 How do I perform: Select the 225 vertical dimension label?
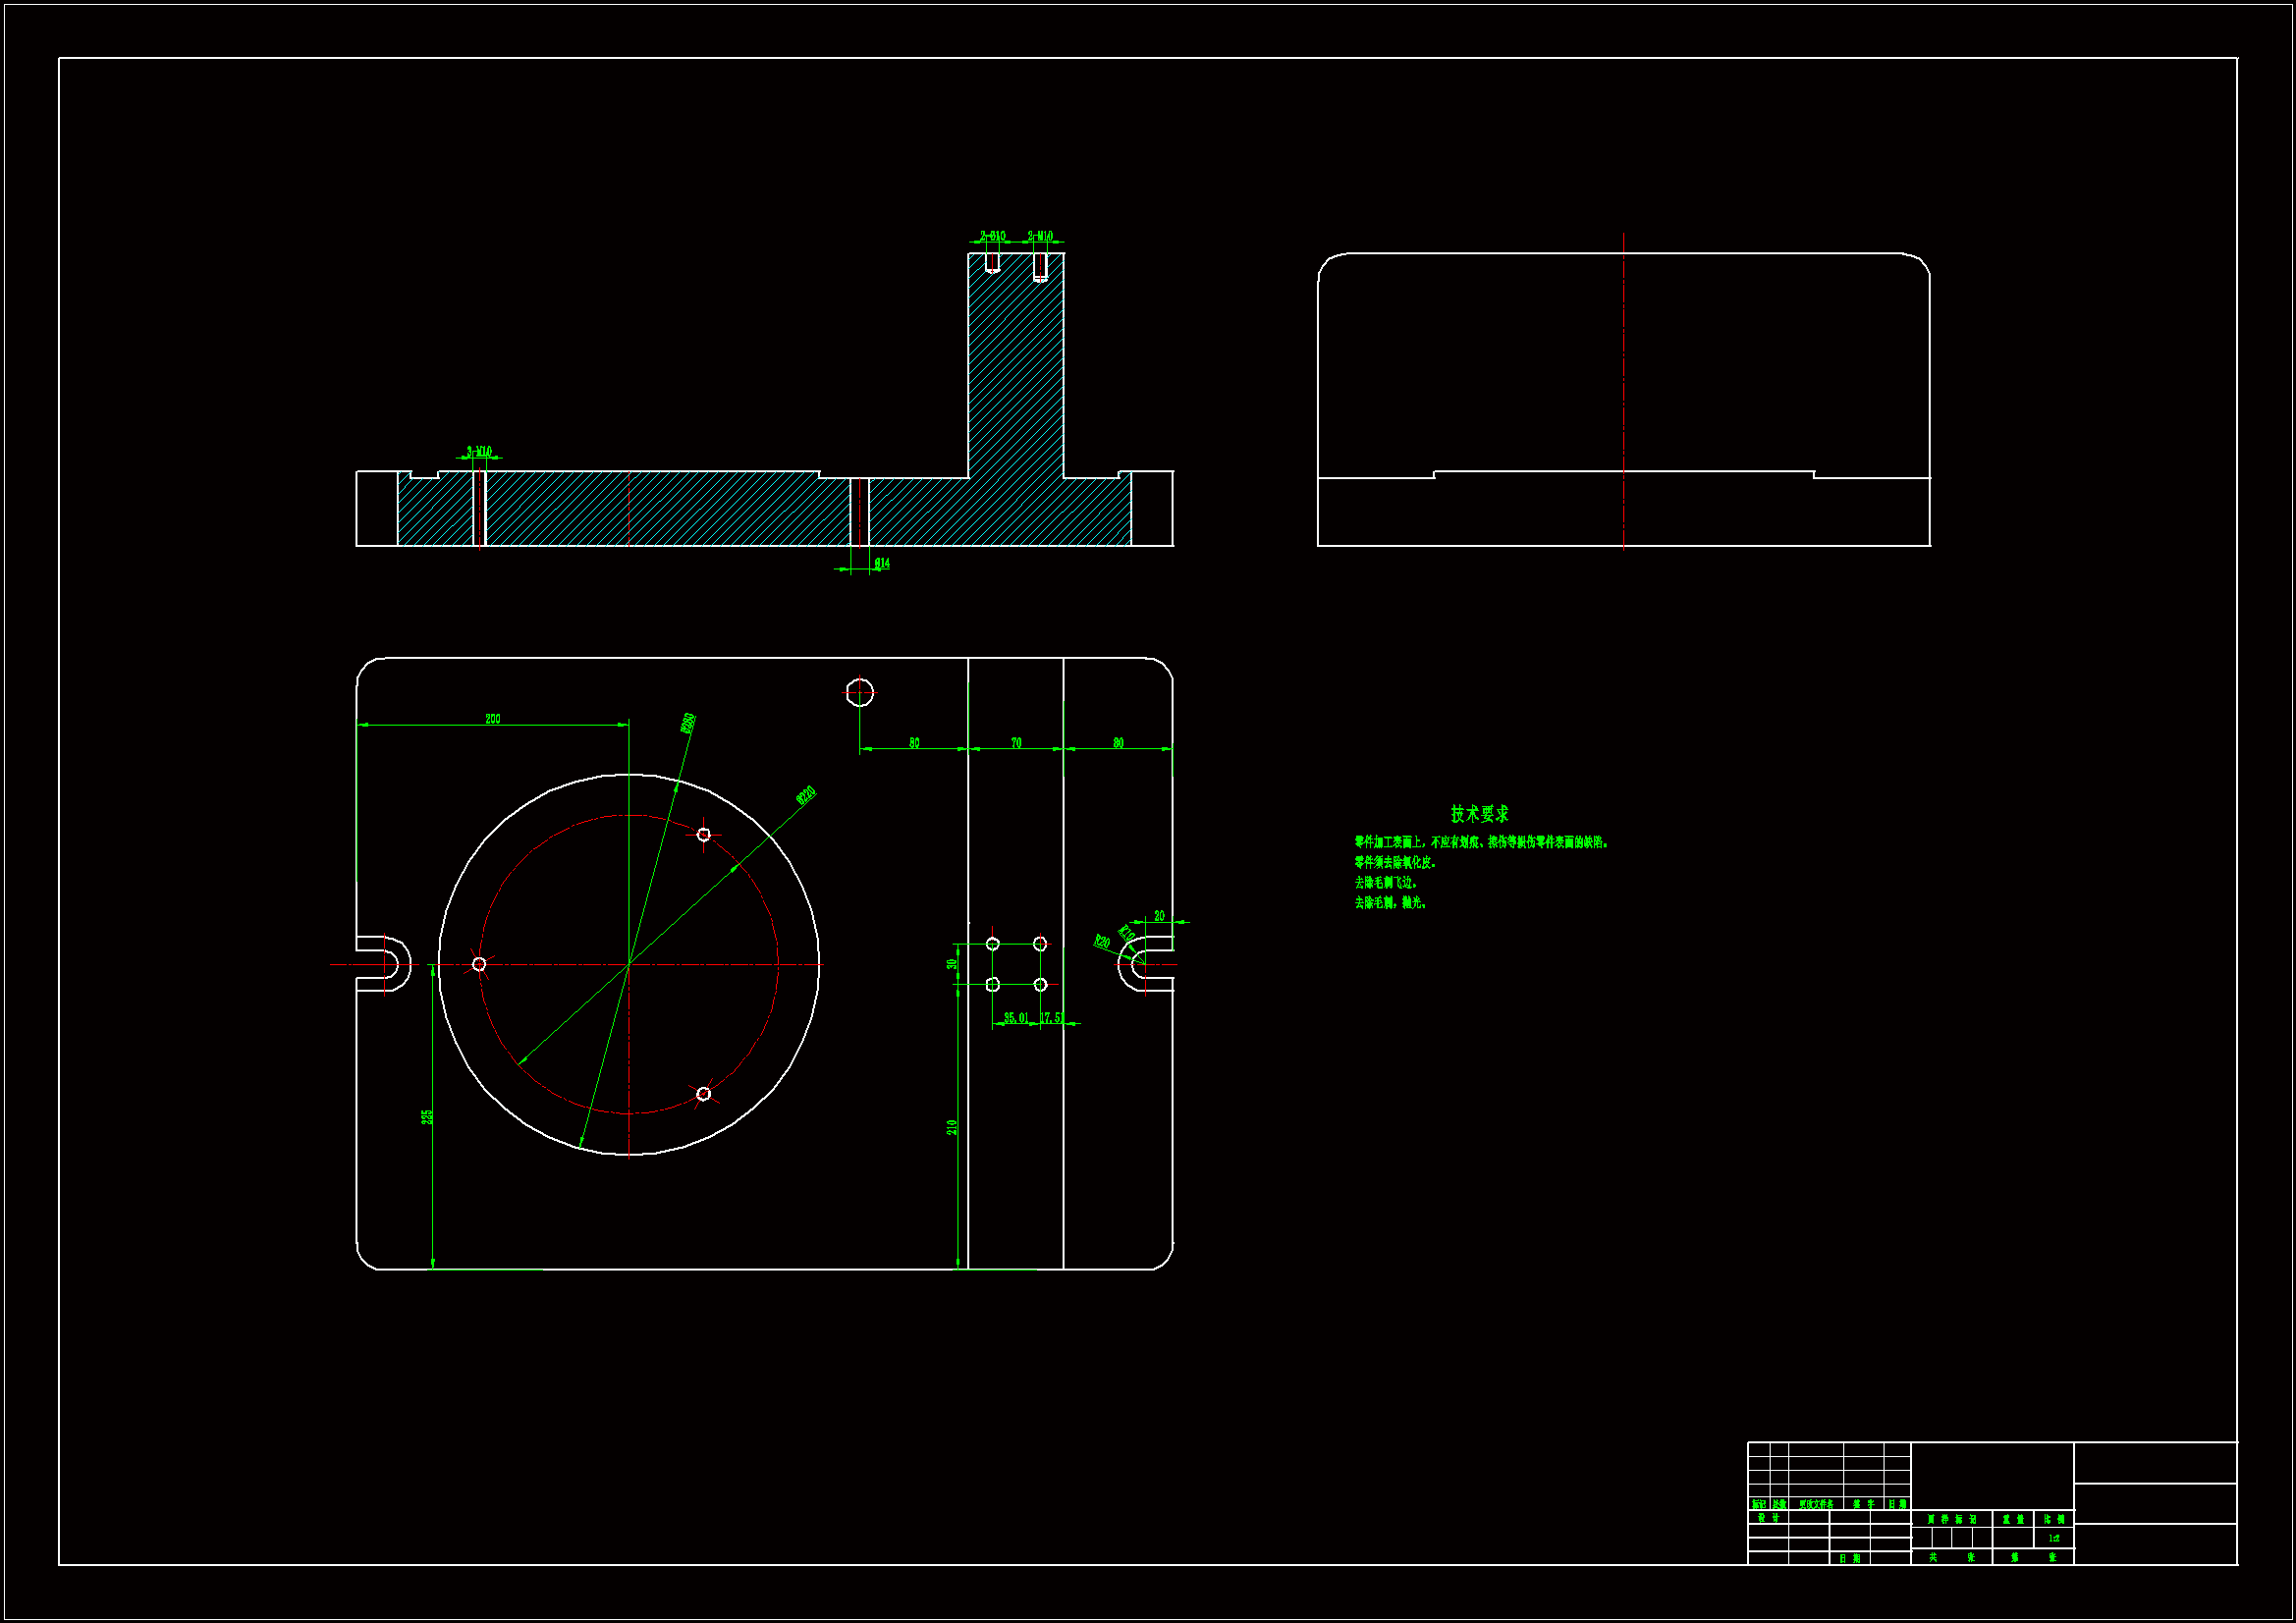pos(427,1116)
